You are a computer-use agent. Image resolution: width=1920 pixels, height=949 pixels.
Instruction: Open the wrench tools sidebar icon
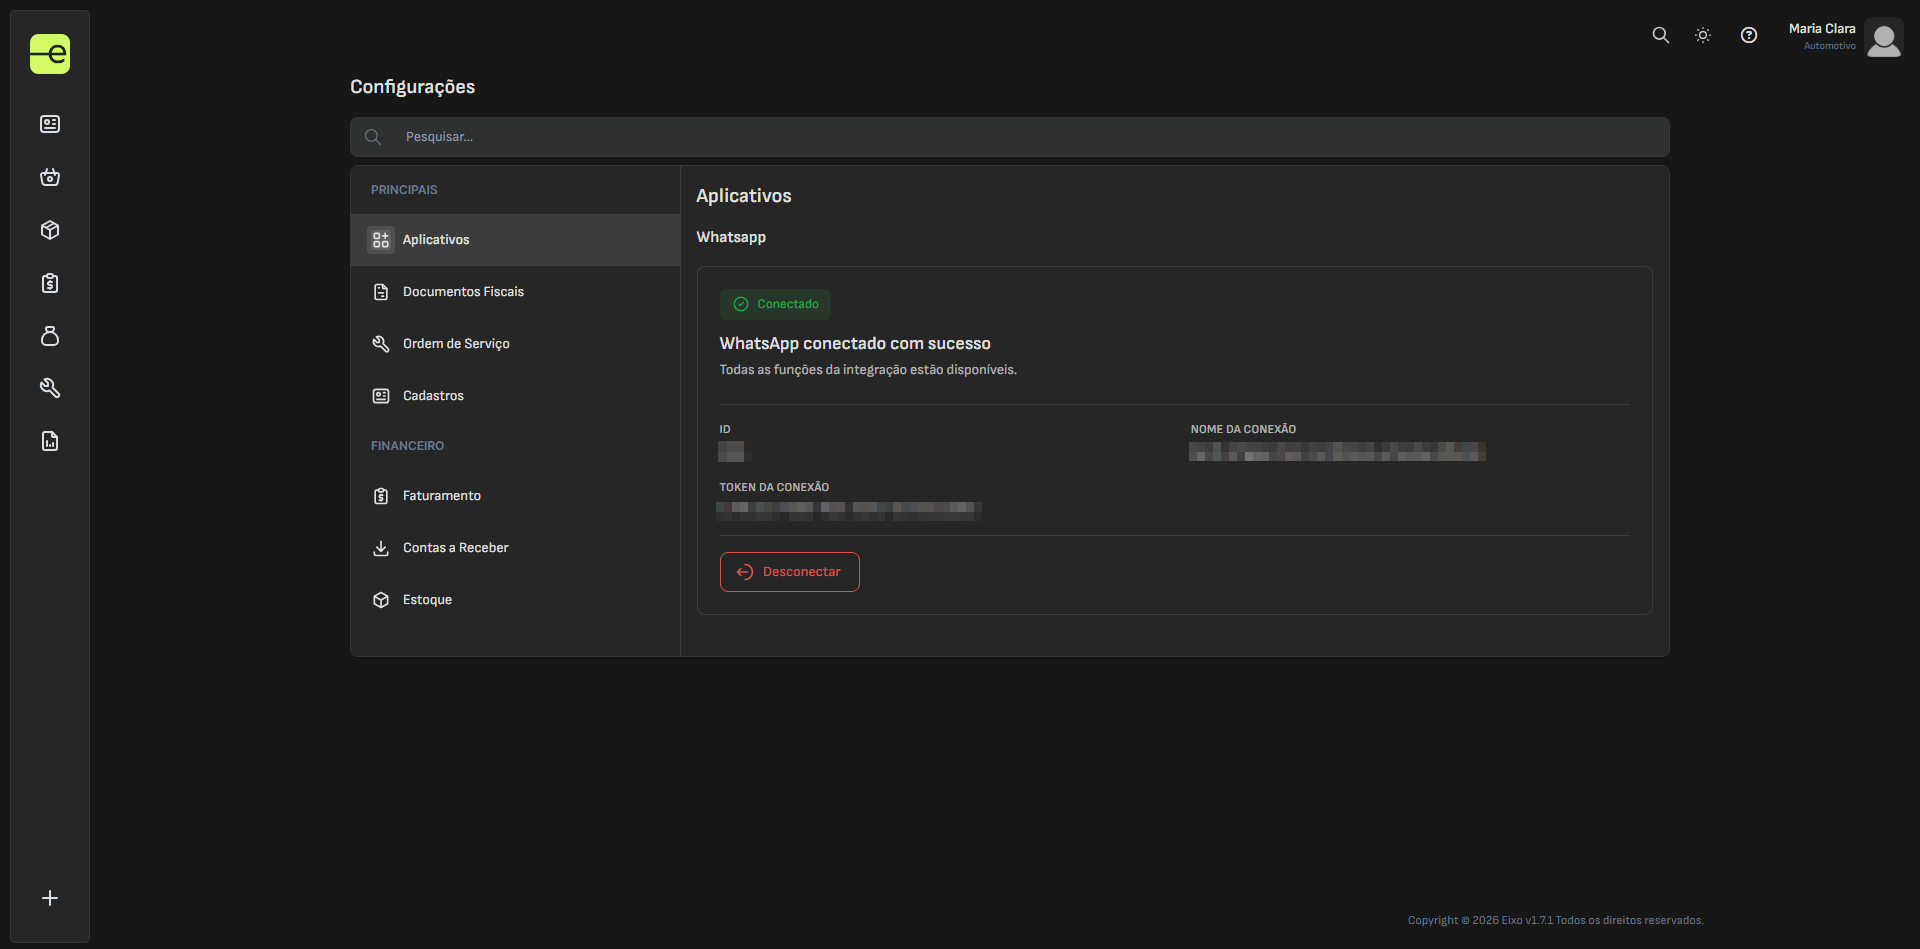50,388
